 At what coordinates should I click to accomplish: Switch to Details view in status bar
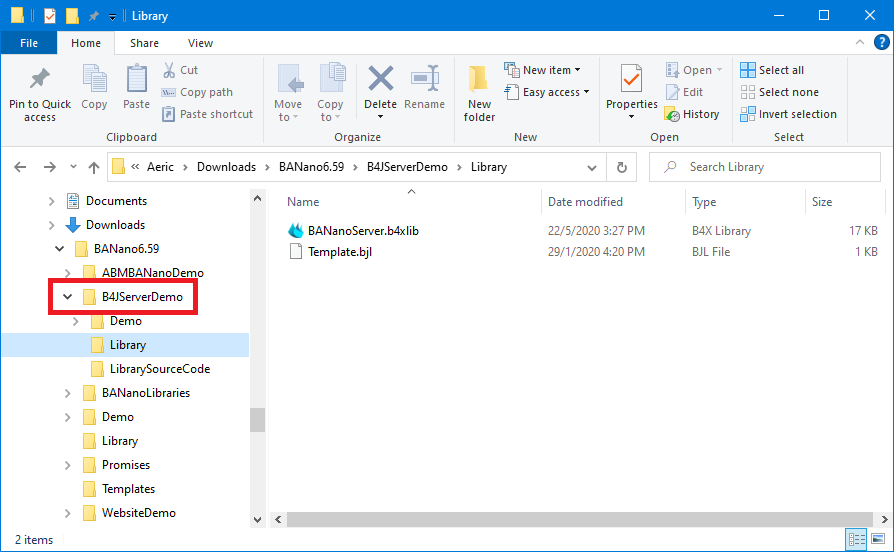tap(856, 539)
